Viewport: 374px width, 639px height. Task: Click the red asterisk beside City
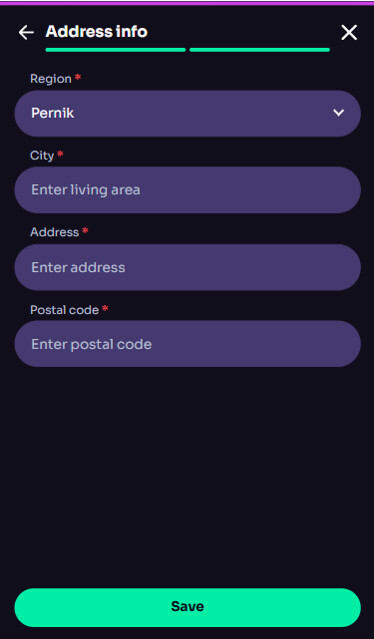[x=60, y=154]
